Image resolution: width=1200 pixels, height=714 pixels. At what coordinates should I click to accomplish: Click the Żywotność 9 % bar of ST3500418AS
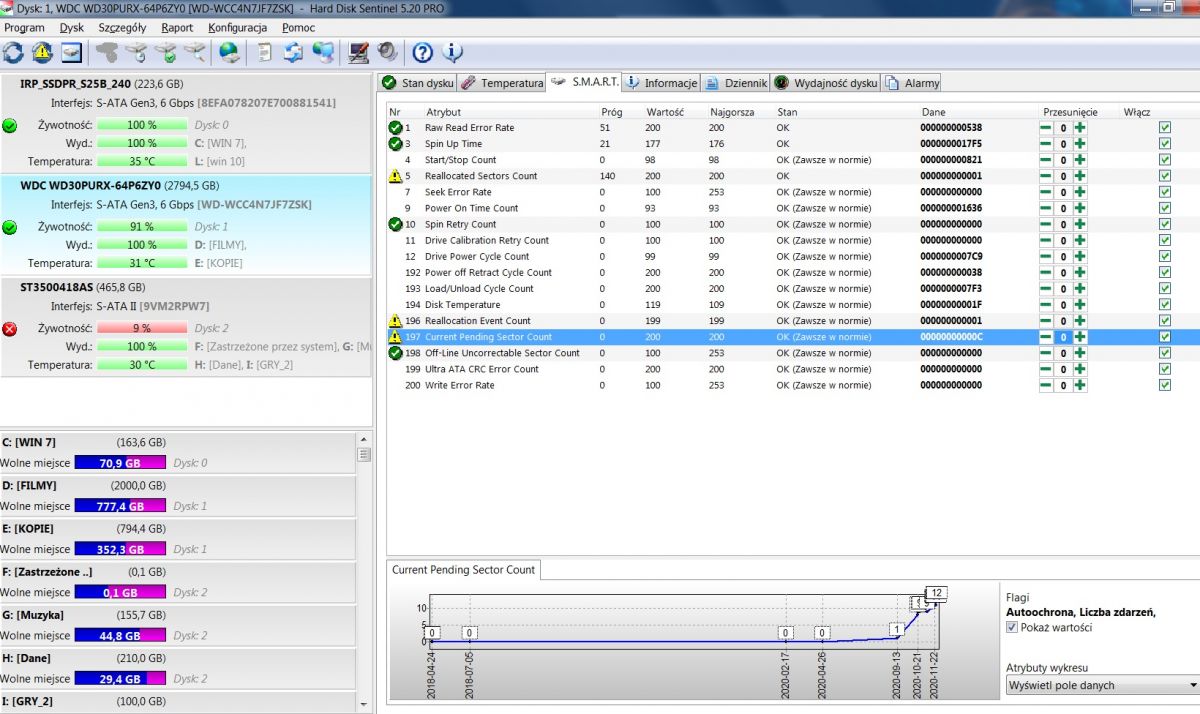tap(141, 328)
